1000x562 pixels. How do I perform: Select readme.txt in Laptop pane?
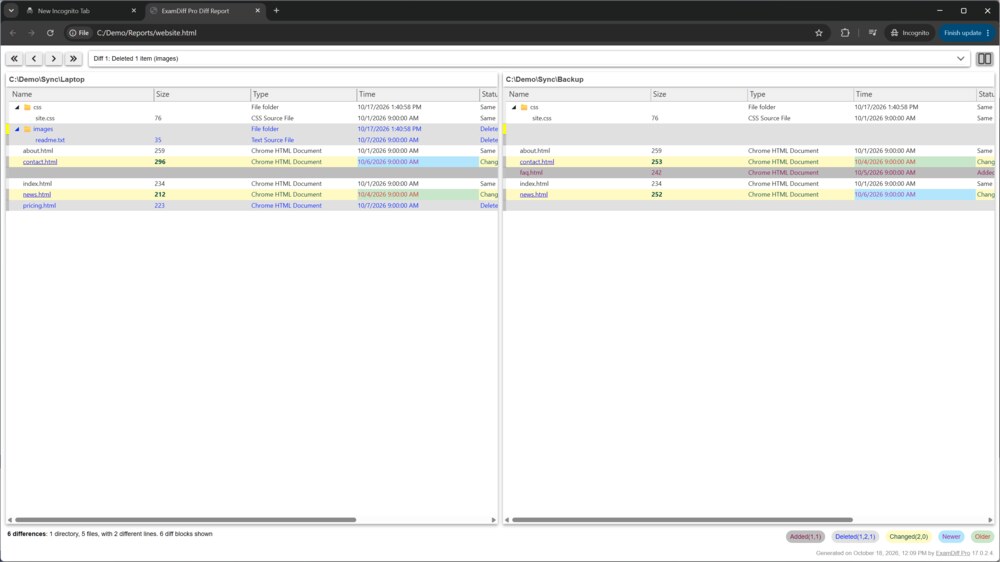[50, 140]
